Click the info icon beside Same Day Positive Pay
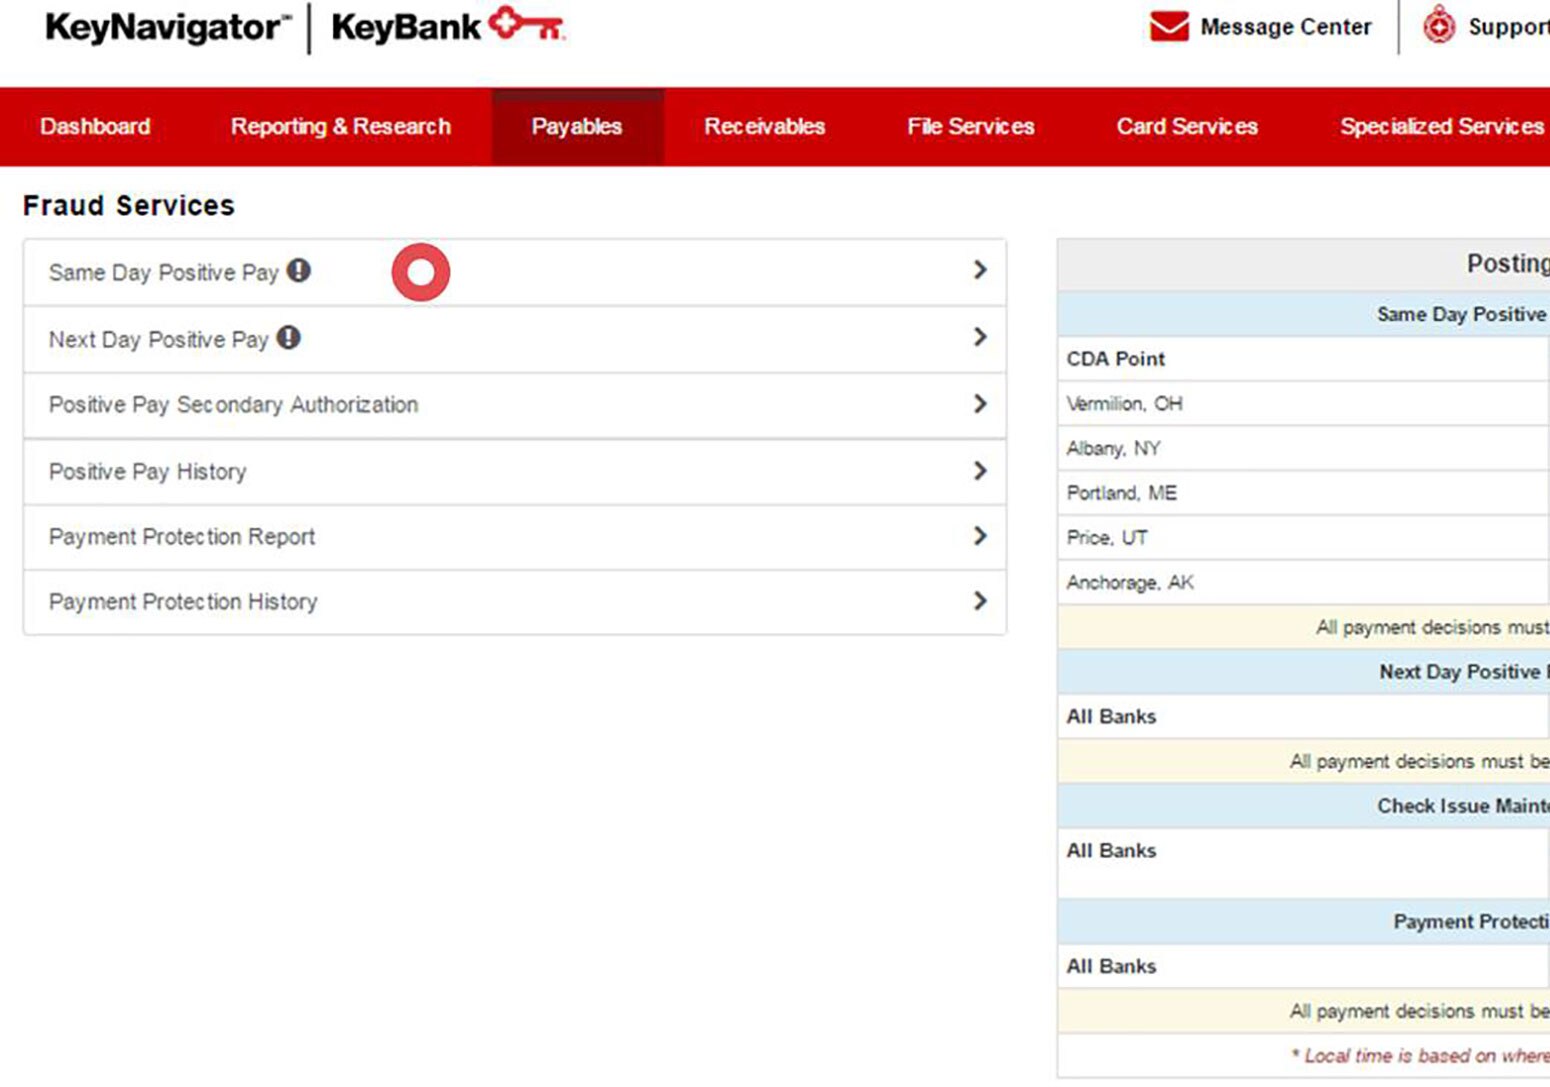 click(300, 269)
